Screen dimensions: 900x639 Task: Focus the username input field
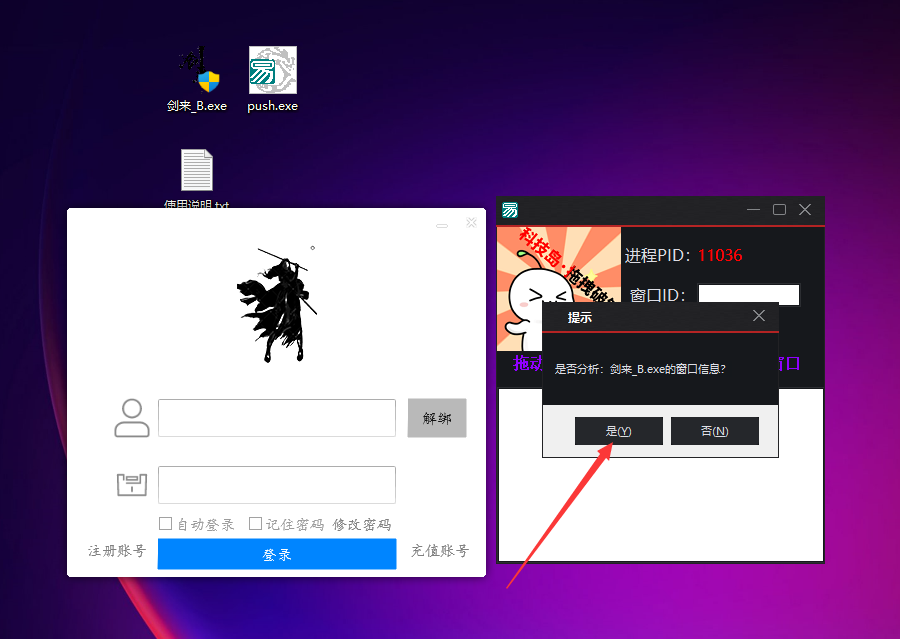277,418
